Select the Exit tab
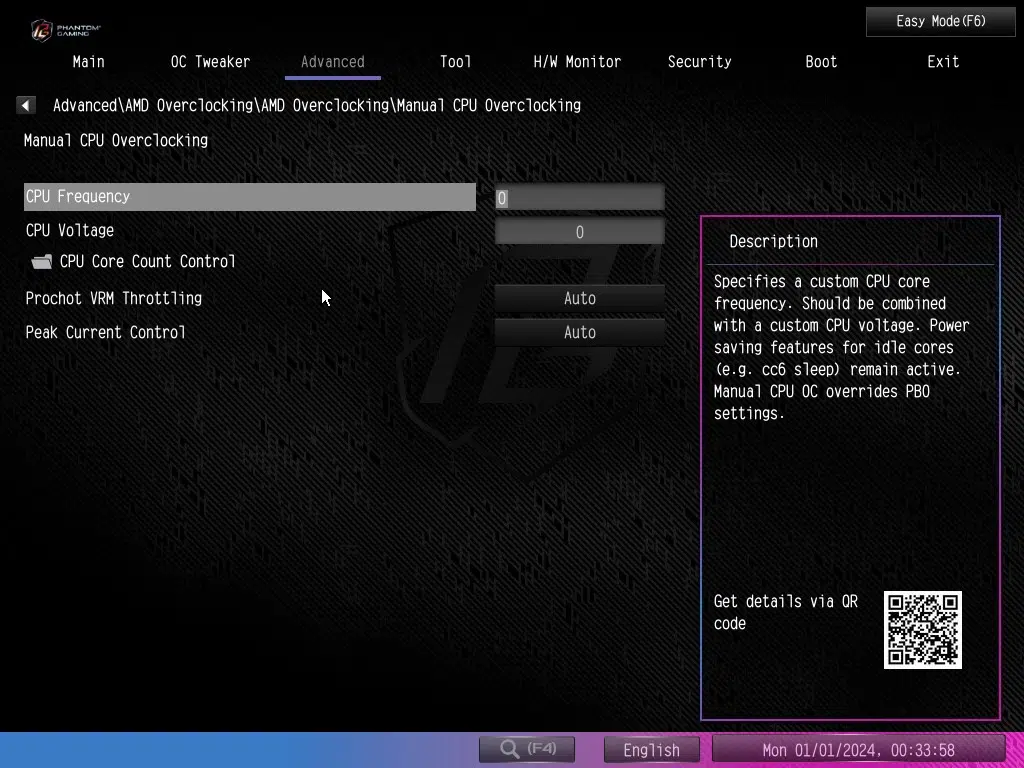This screenshot has width=1024, height=768. pyautogui.click(x=943, y=62)
